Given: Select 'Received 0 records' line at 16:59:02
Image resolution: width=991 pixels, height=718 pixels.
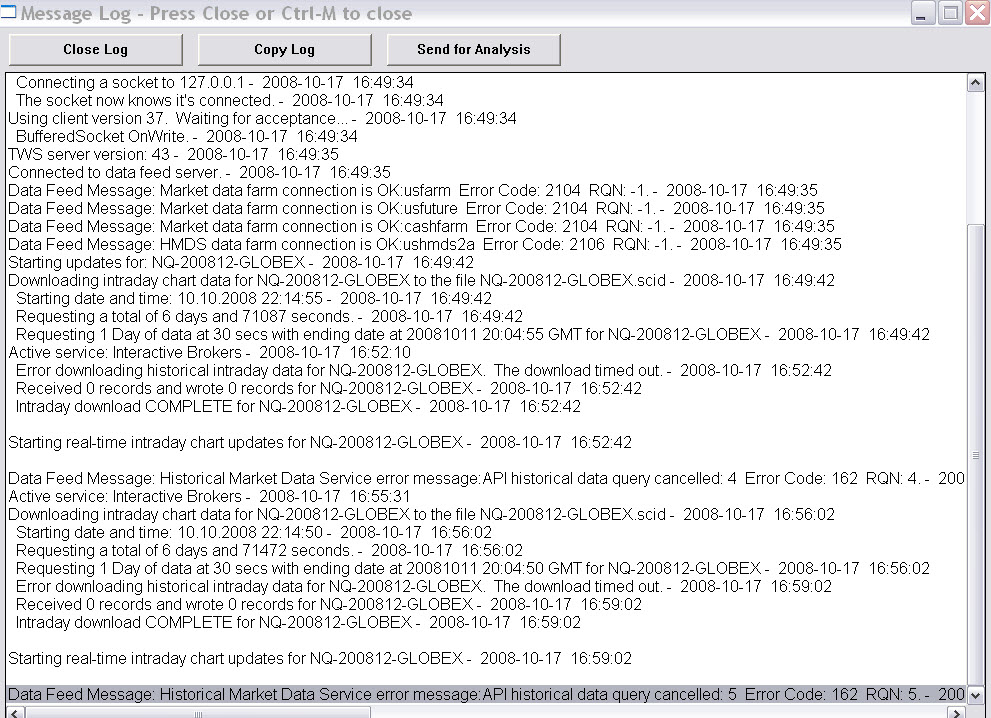Looking at the screenshot, I should coord(329,605).
